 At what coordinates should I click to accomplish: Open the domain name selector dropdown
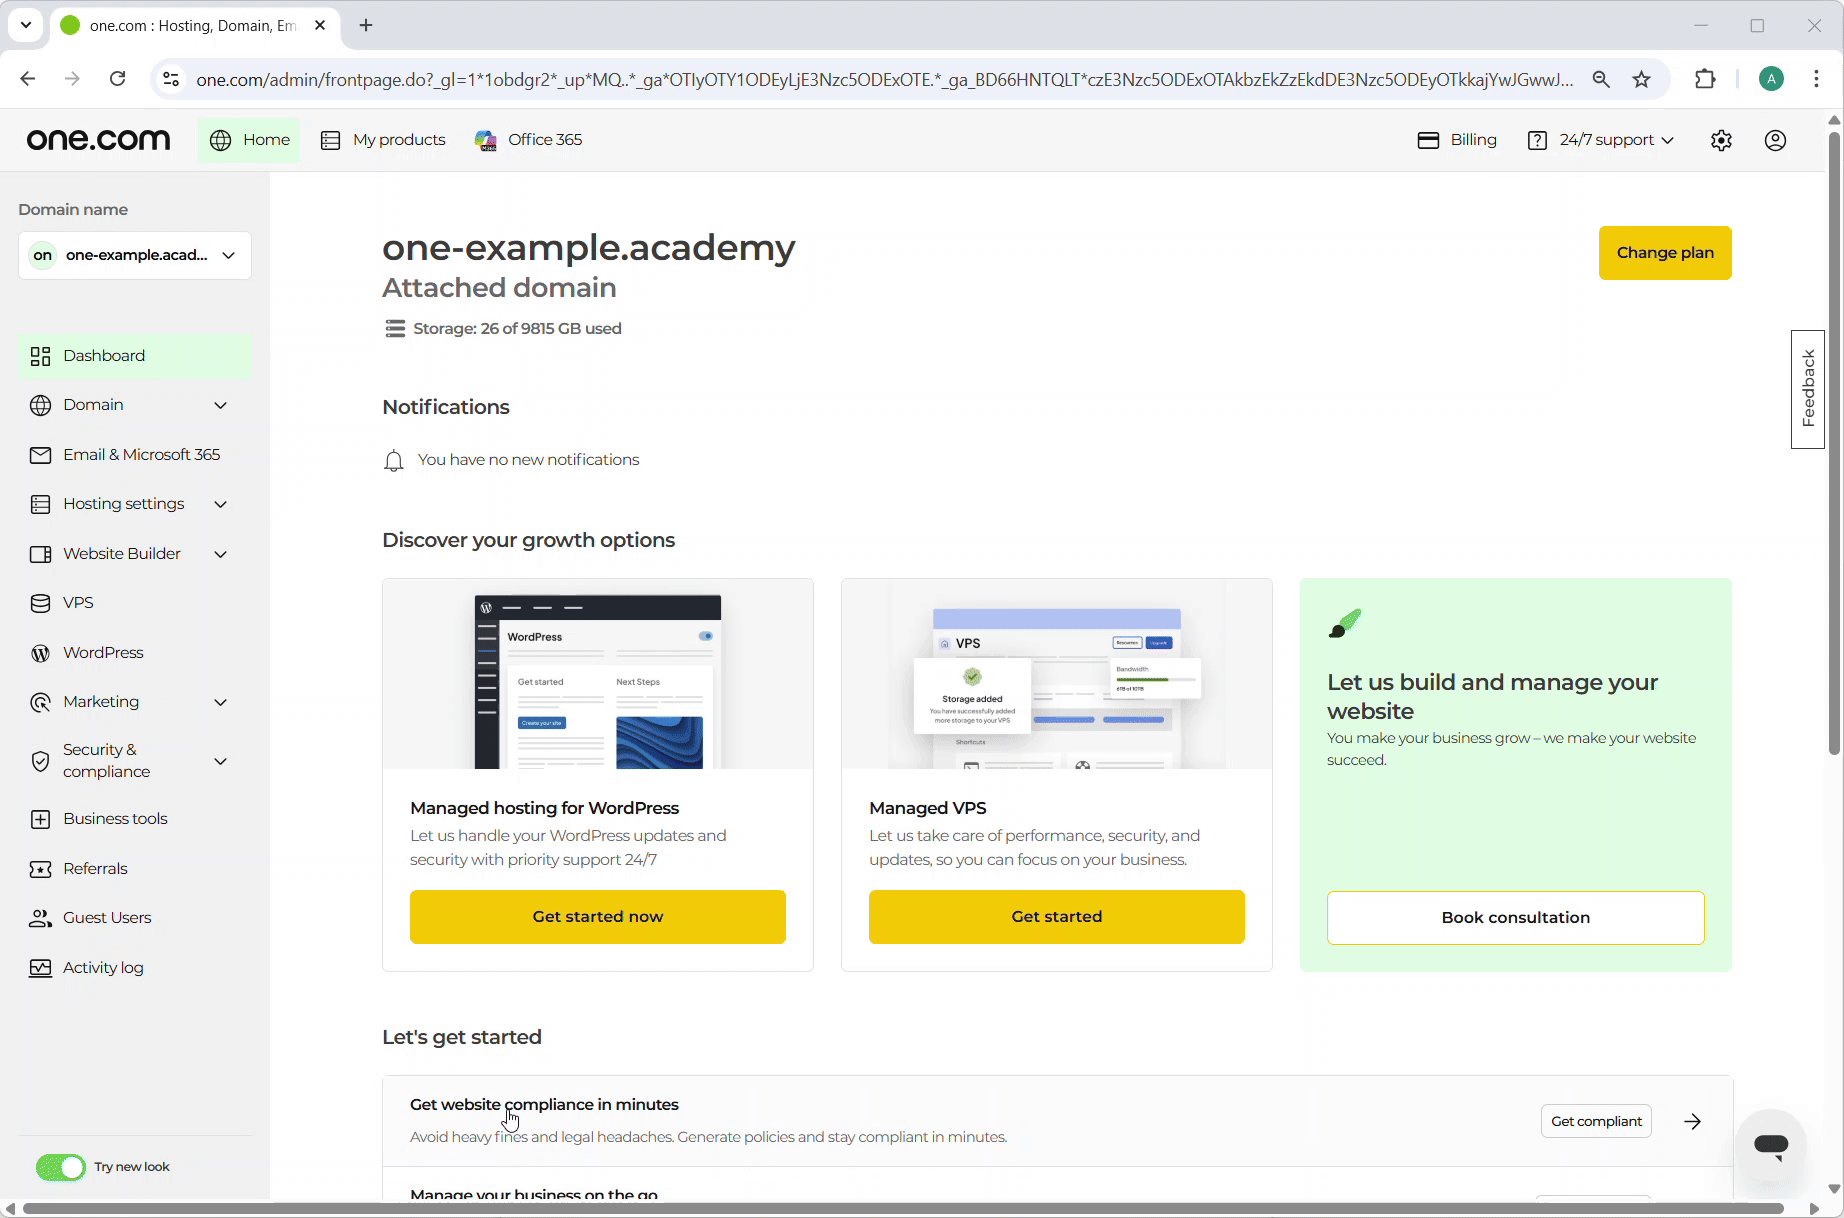[x=135, y=255]
